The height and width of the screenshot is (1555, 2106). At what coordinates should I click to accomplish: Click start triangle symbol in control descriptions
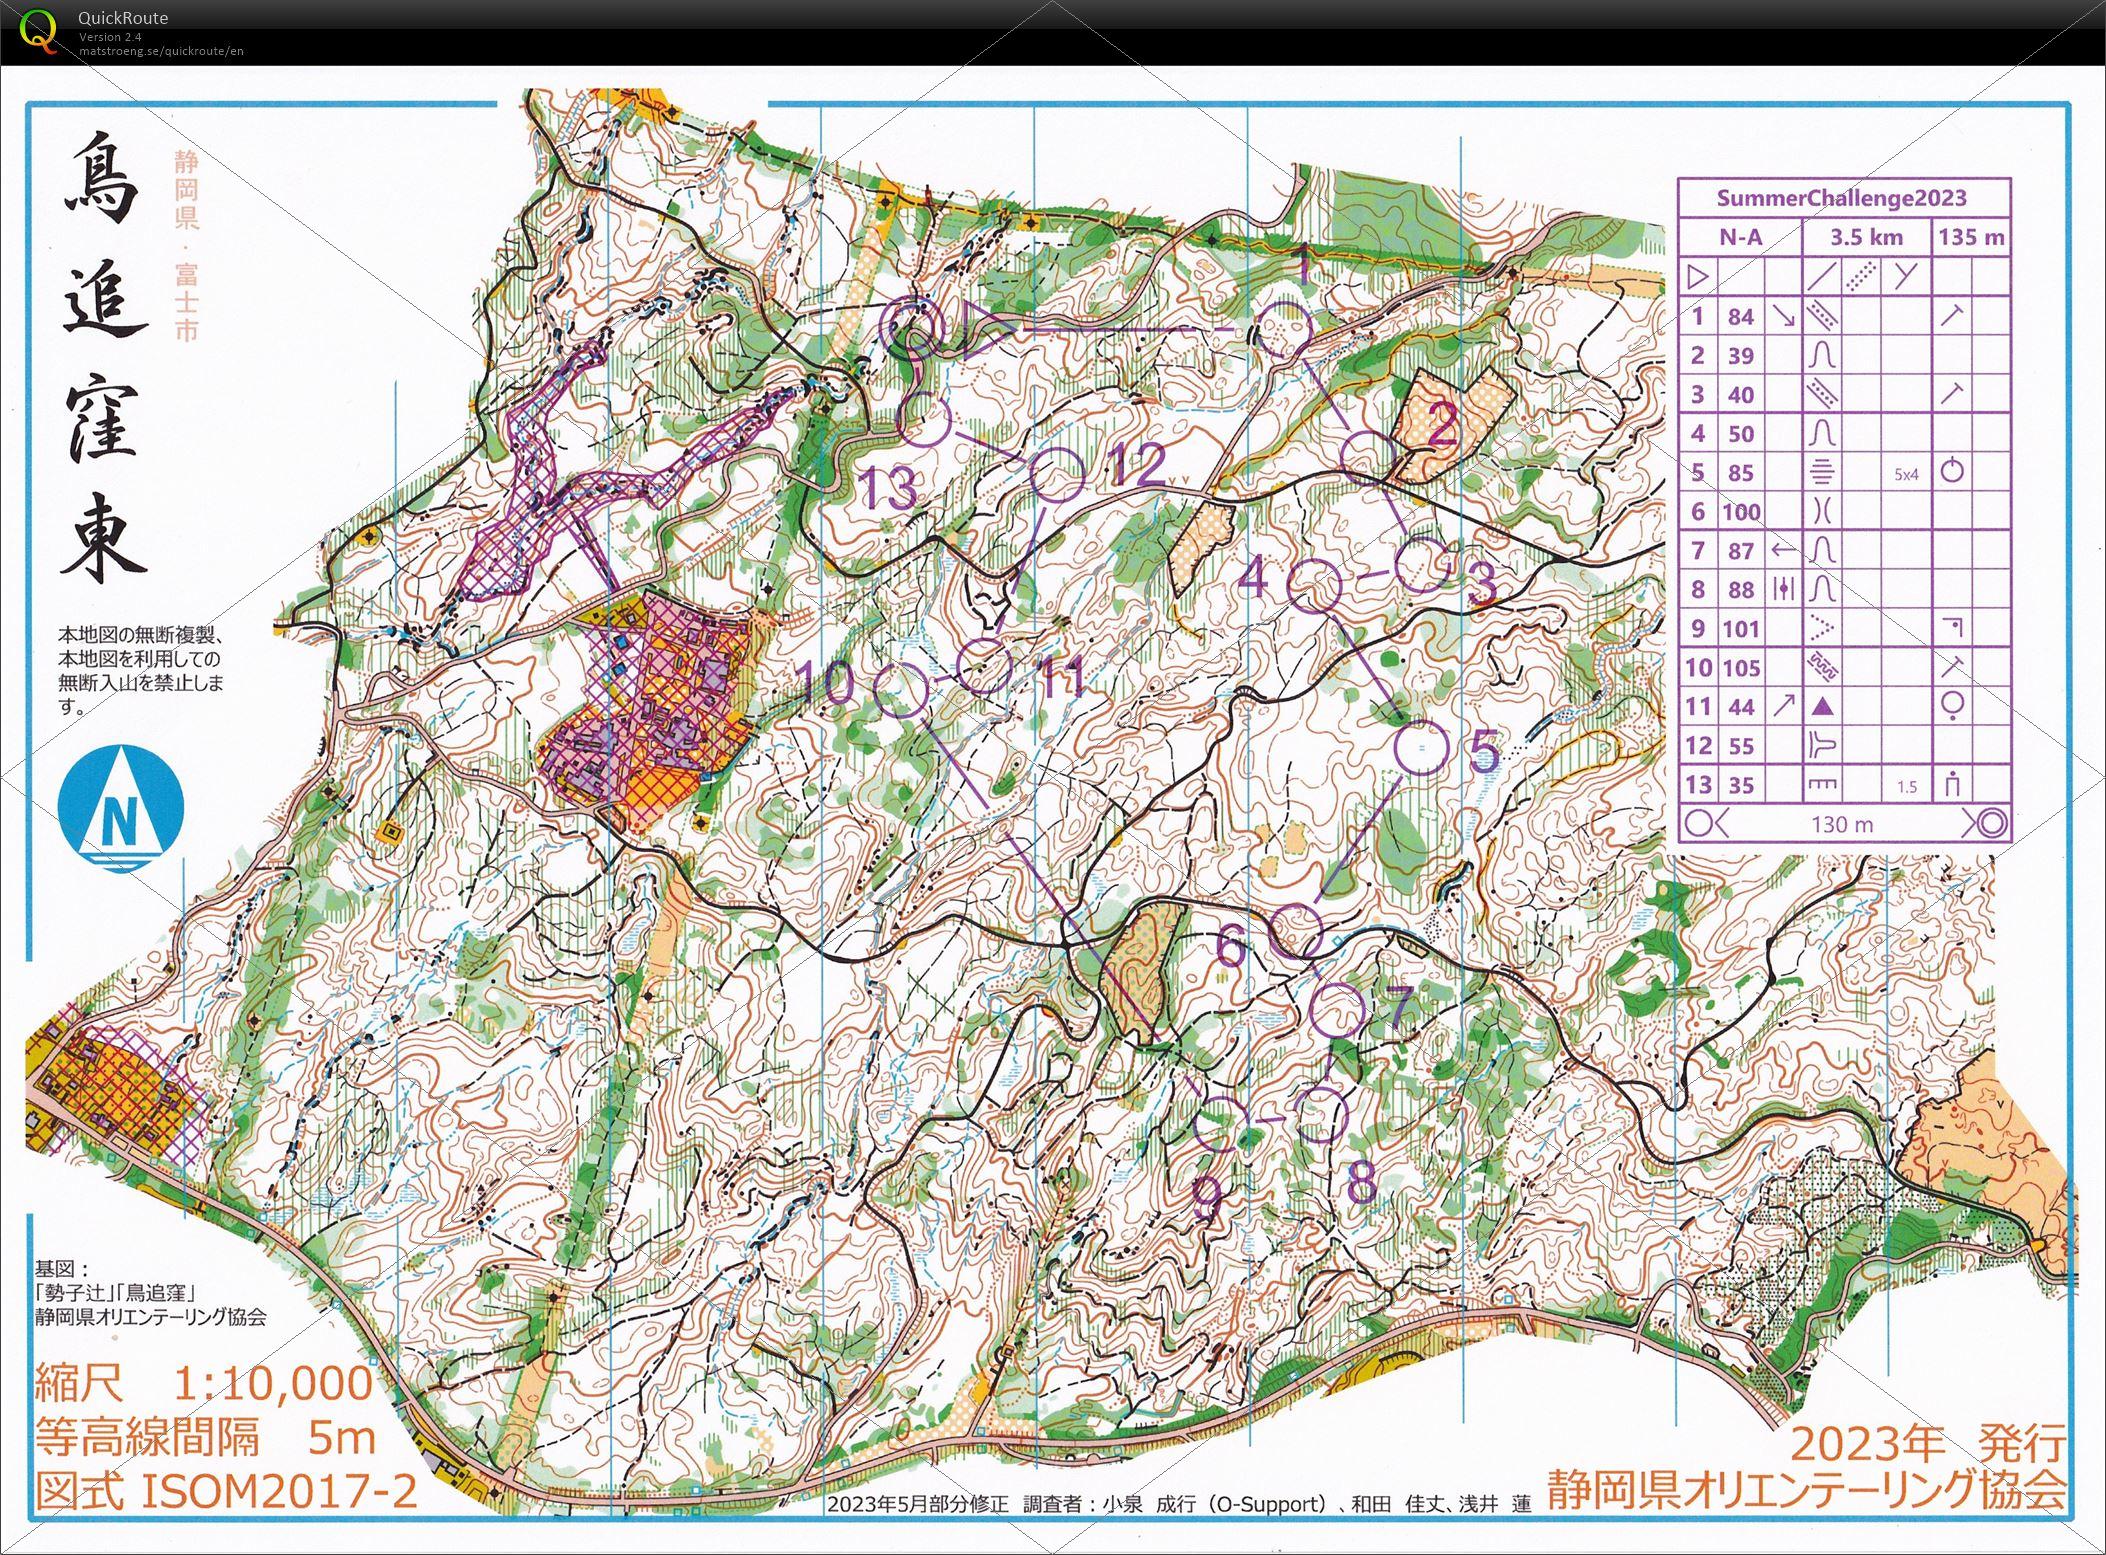[x=1700, y=276]
